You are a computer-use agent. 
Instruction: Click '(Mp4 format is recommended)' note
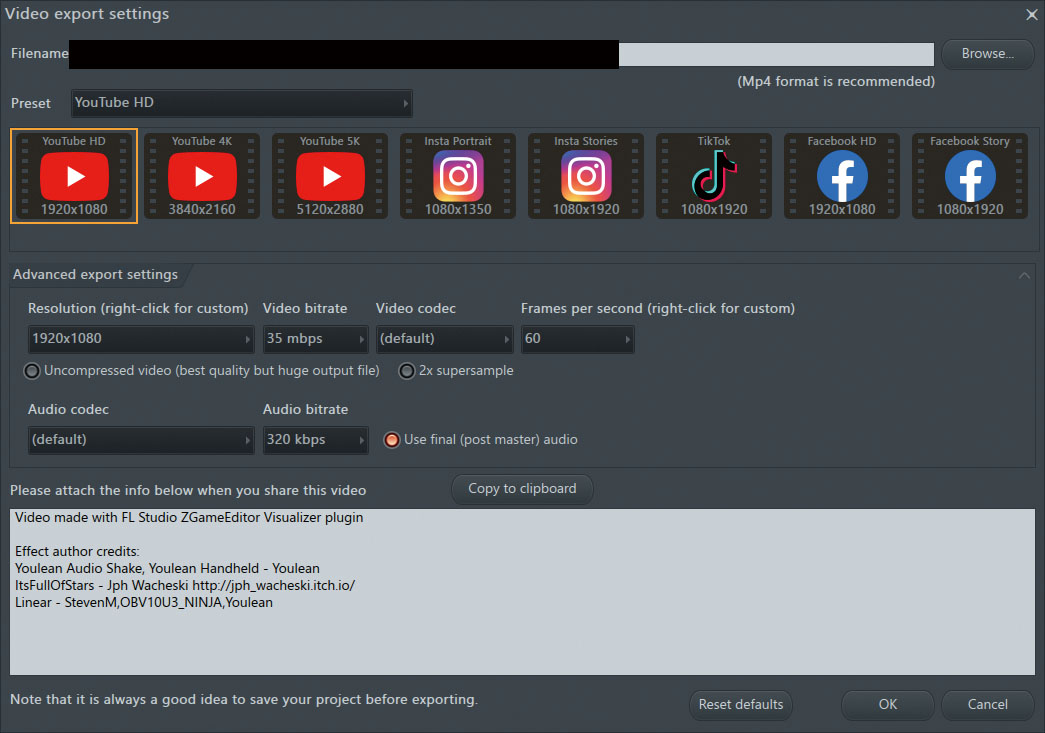(x=836, y=81)
